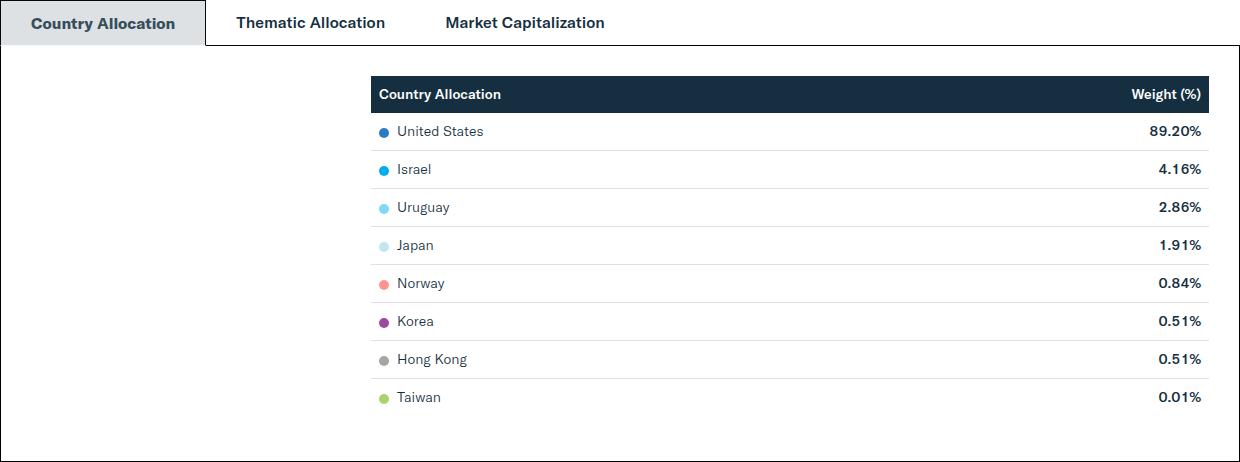Select the United States row label
Screen dimensions: 1240x462
click(440, 131)
